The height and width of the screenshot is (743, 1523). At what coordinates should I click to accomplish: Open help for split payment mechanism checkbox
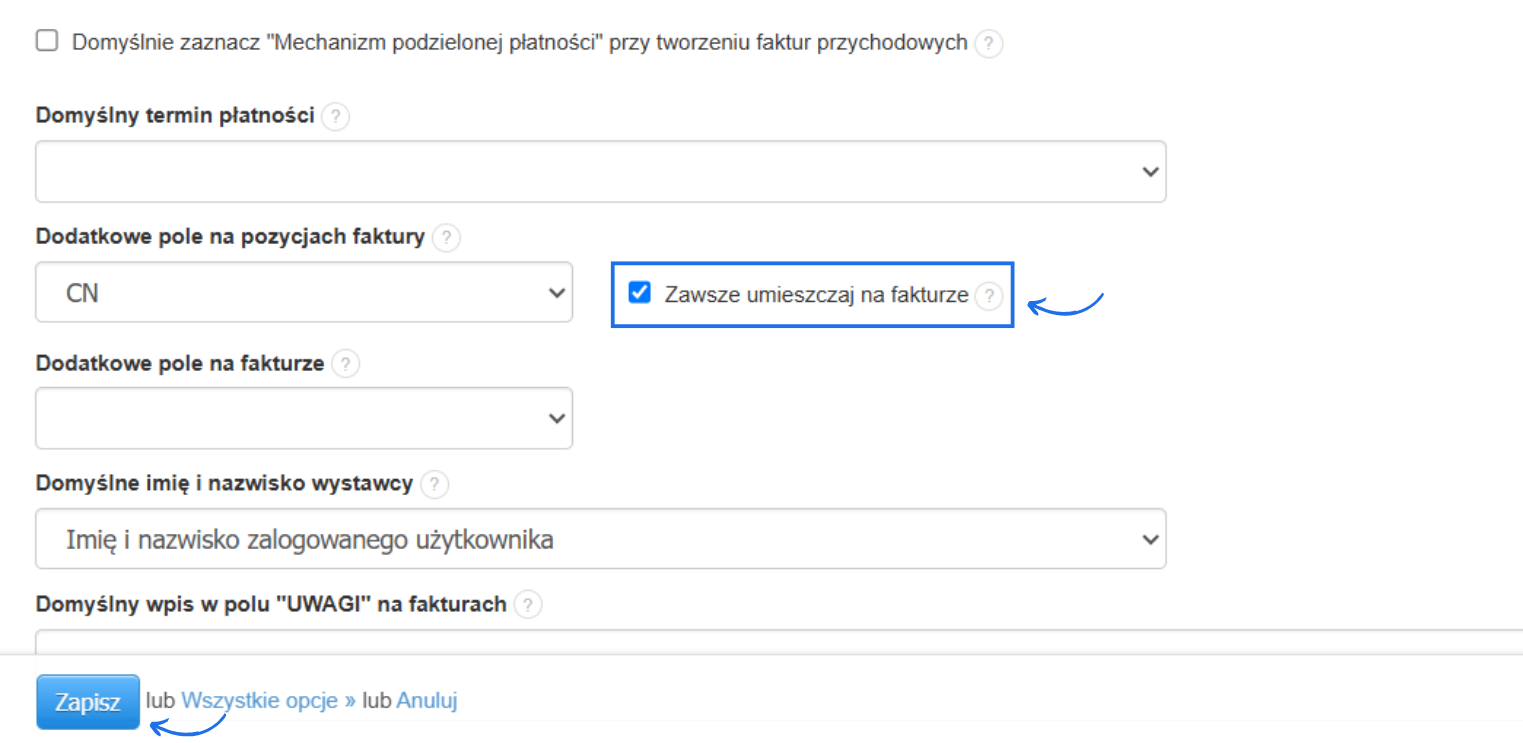click(988, 43)
